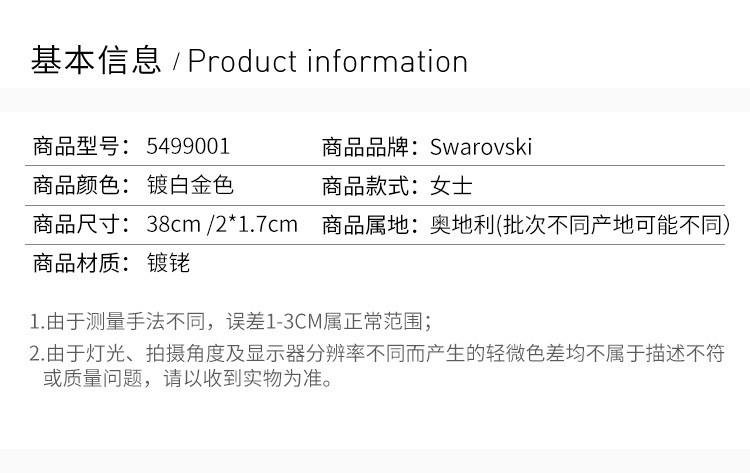Click the Swarovski brand name
Image resolution: width=750 pixels, height=473 pixels.
pyautogui.click(x=481, y=147)
